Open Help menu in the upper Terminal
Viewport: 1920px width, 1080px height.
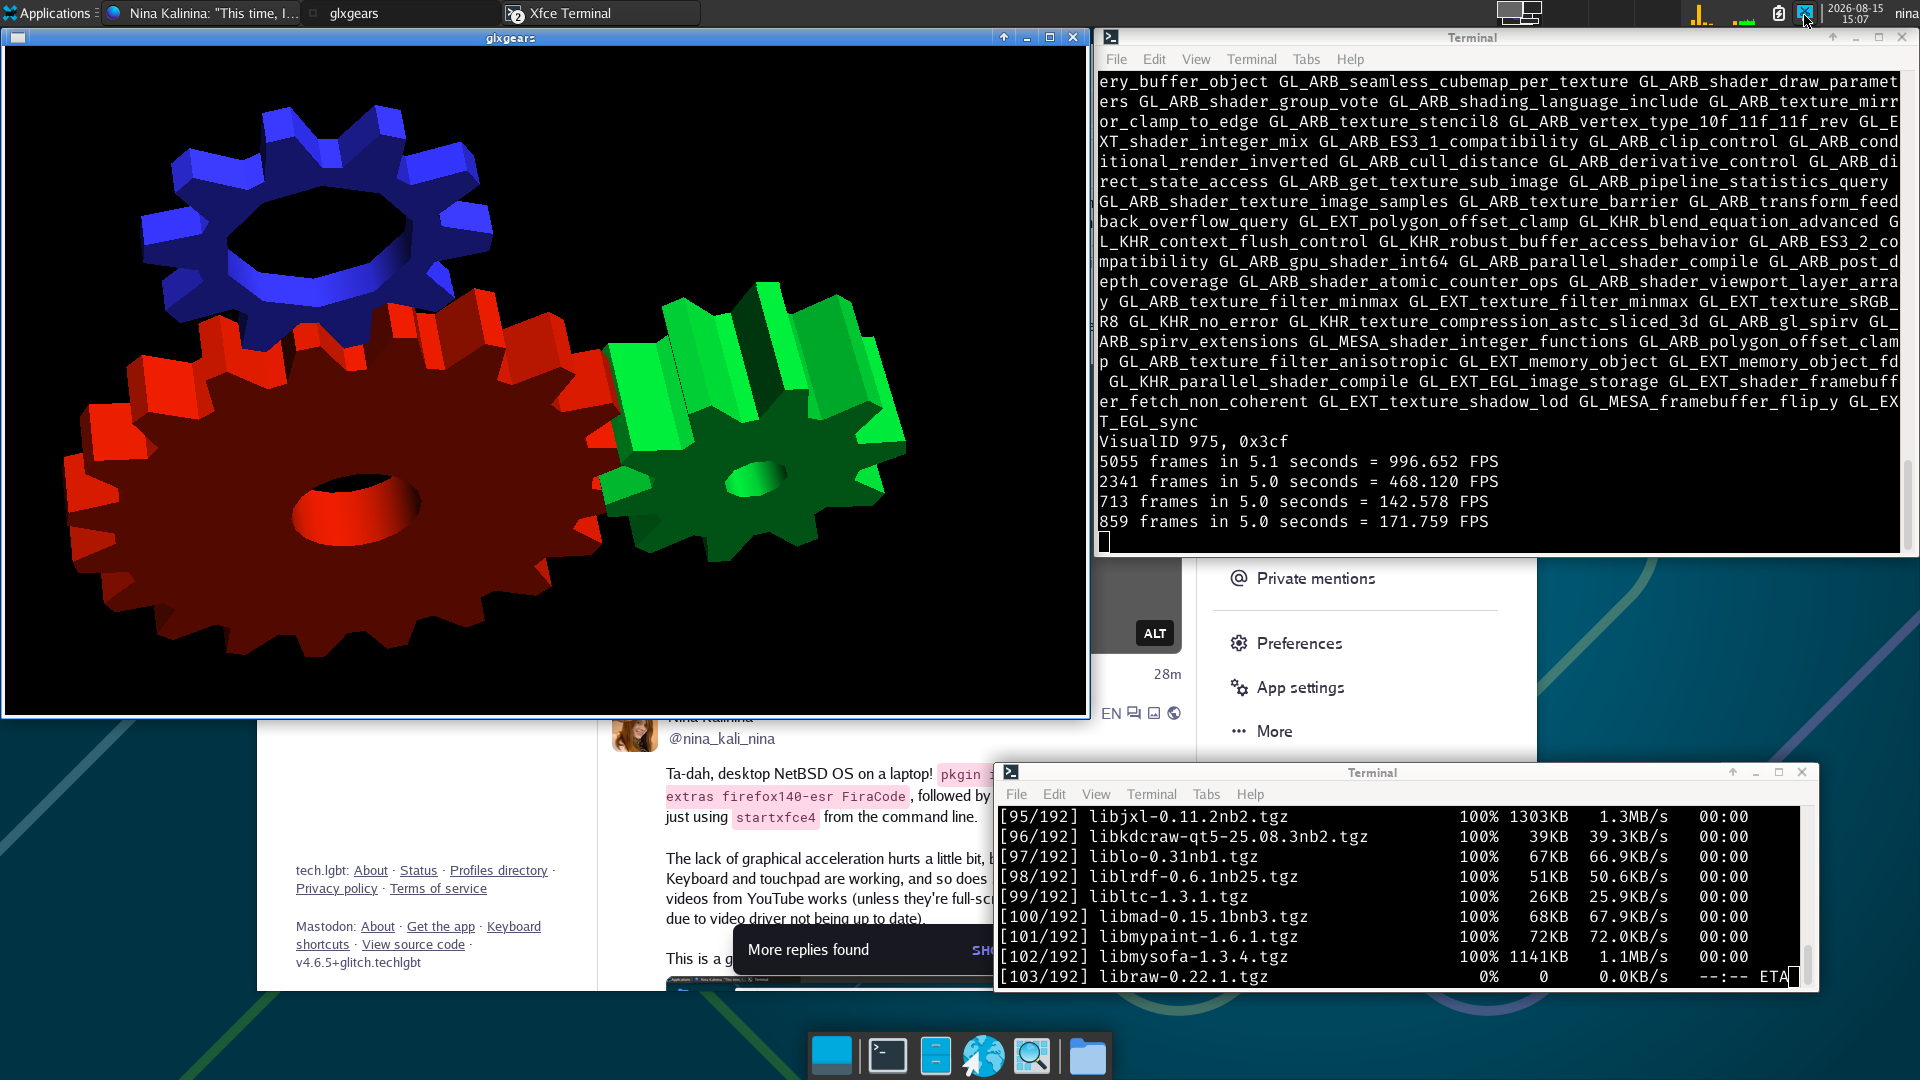pos(1350,59)
